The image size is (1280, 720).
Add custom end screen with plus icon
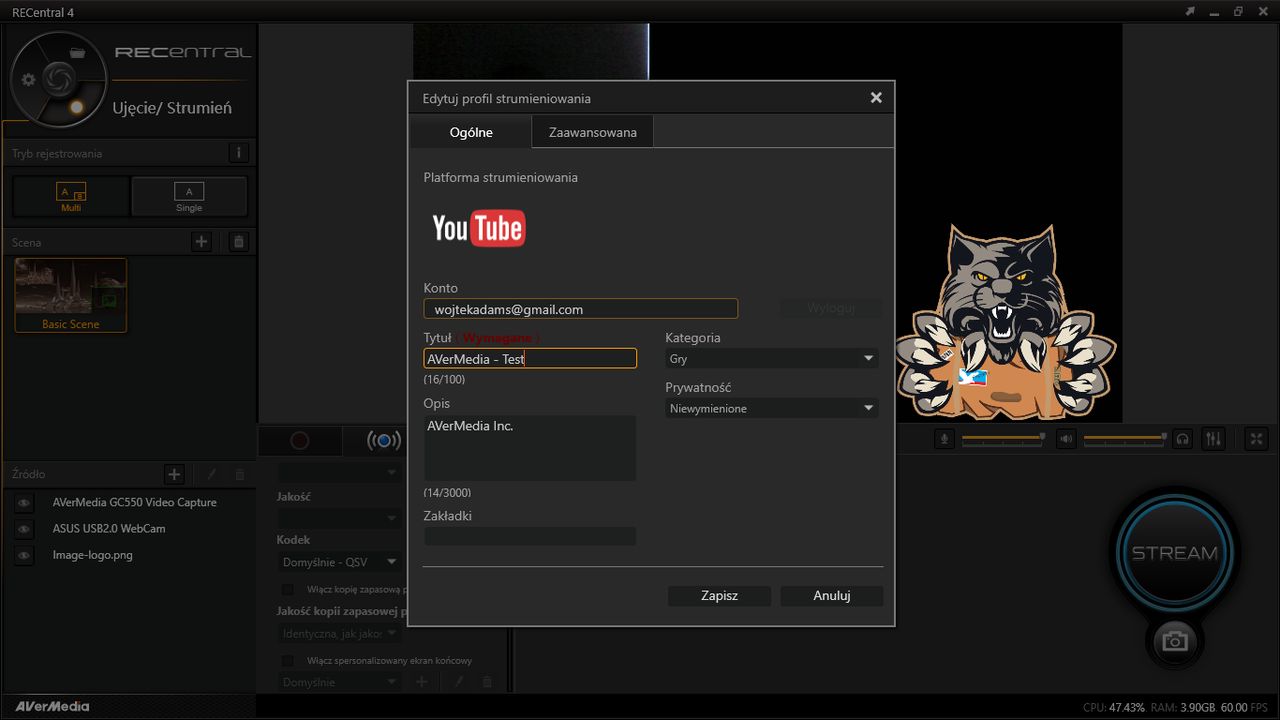[x=422, y=682]
